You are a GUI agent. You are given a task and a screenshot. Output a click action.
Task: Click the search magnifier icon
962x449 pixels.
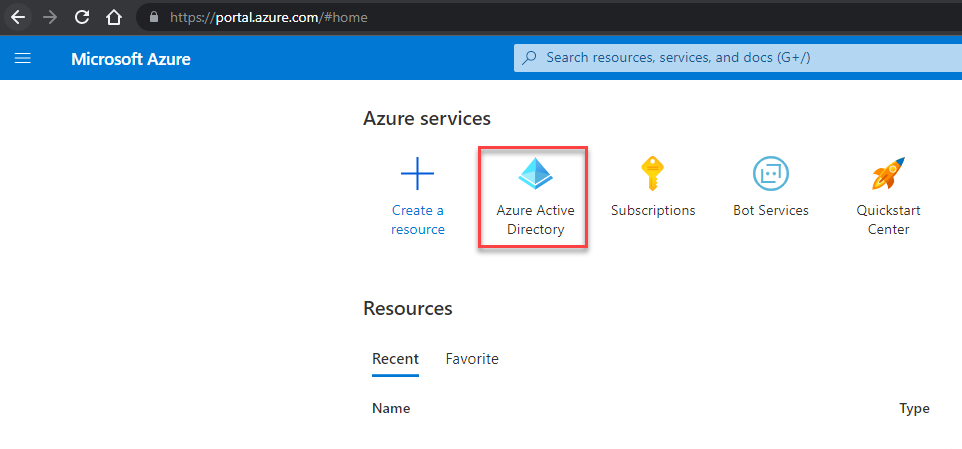529,58
